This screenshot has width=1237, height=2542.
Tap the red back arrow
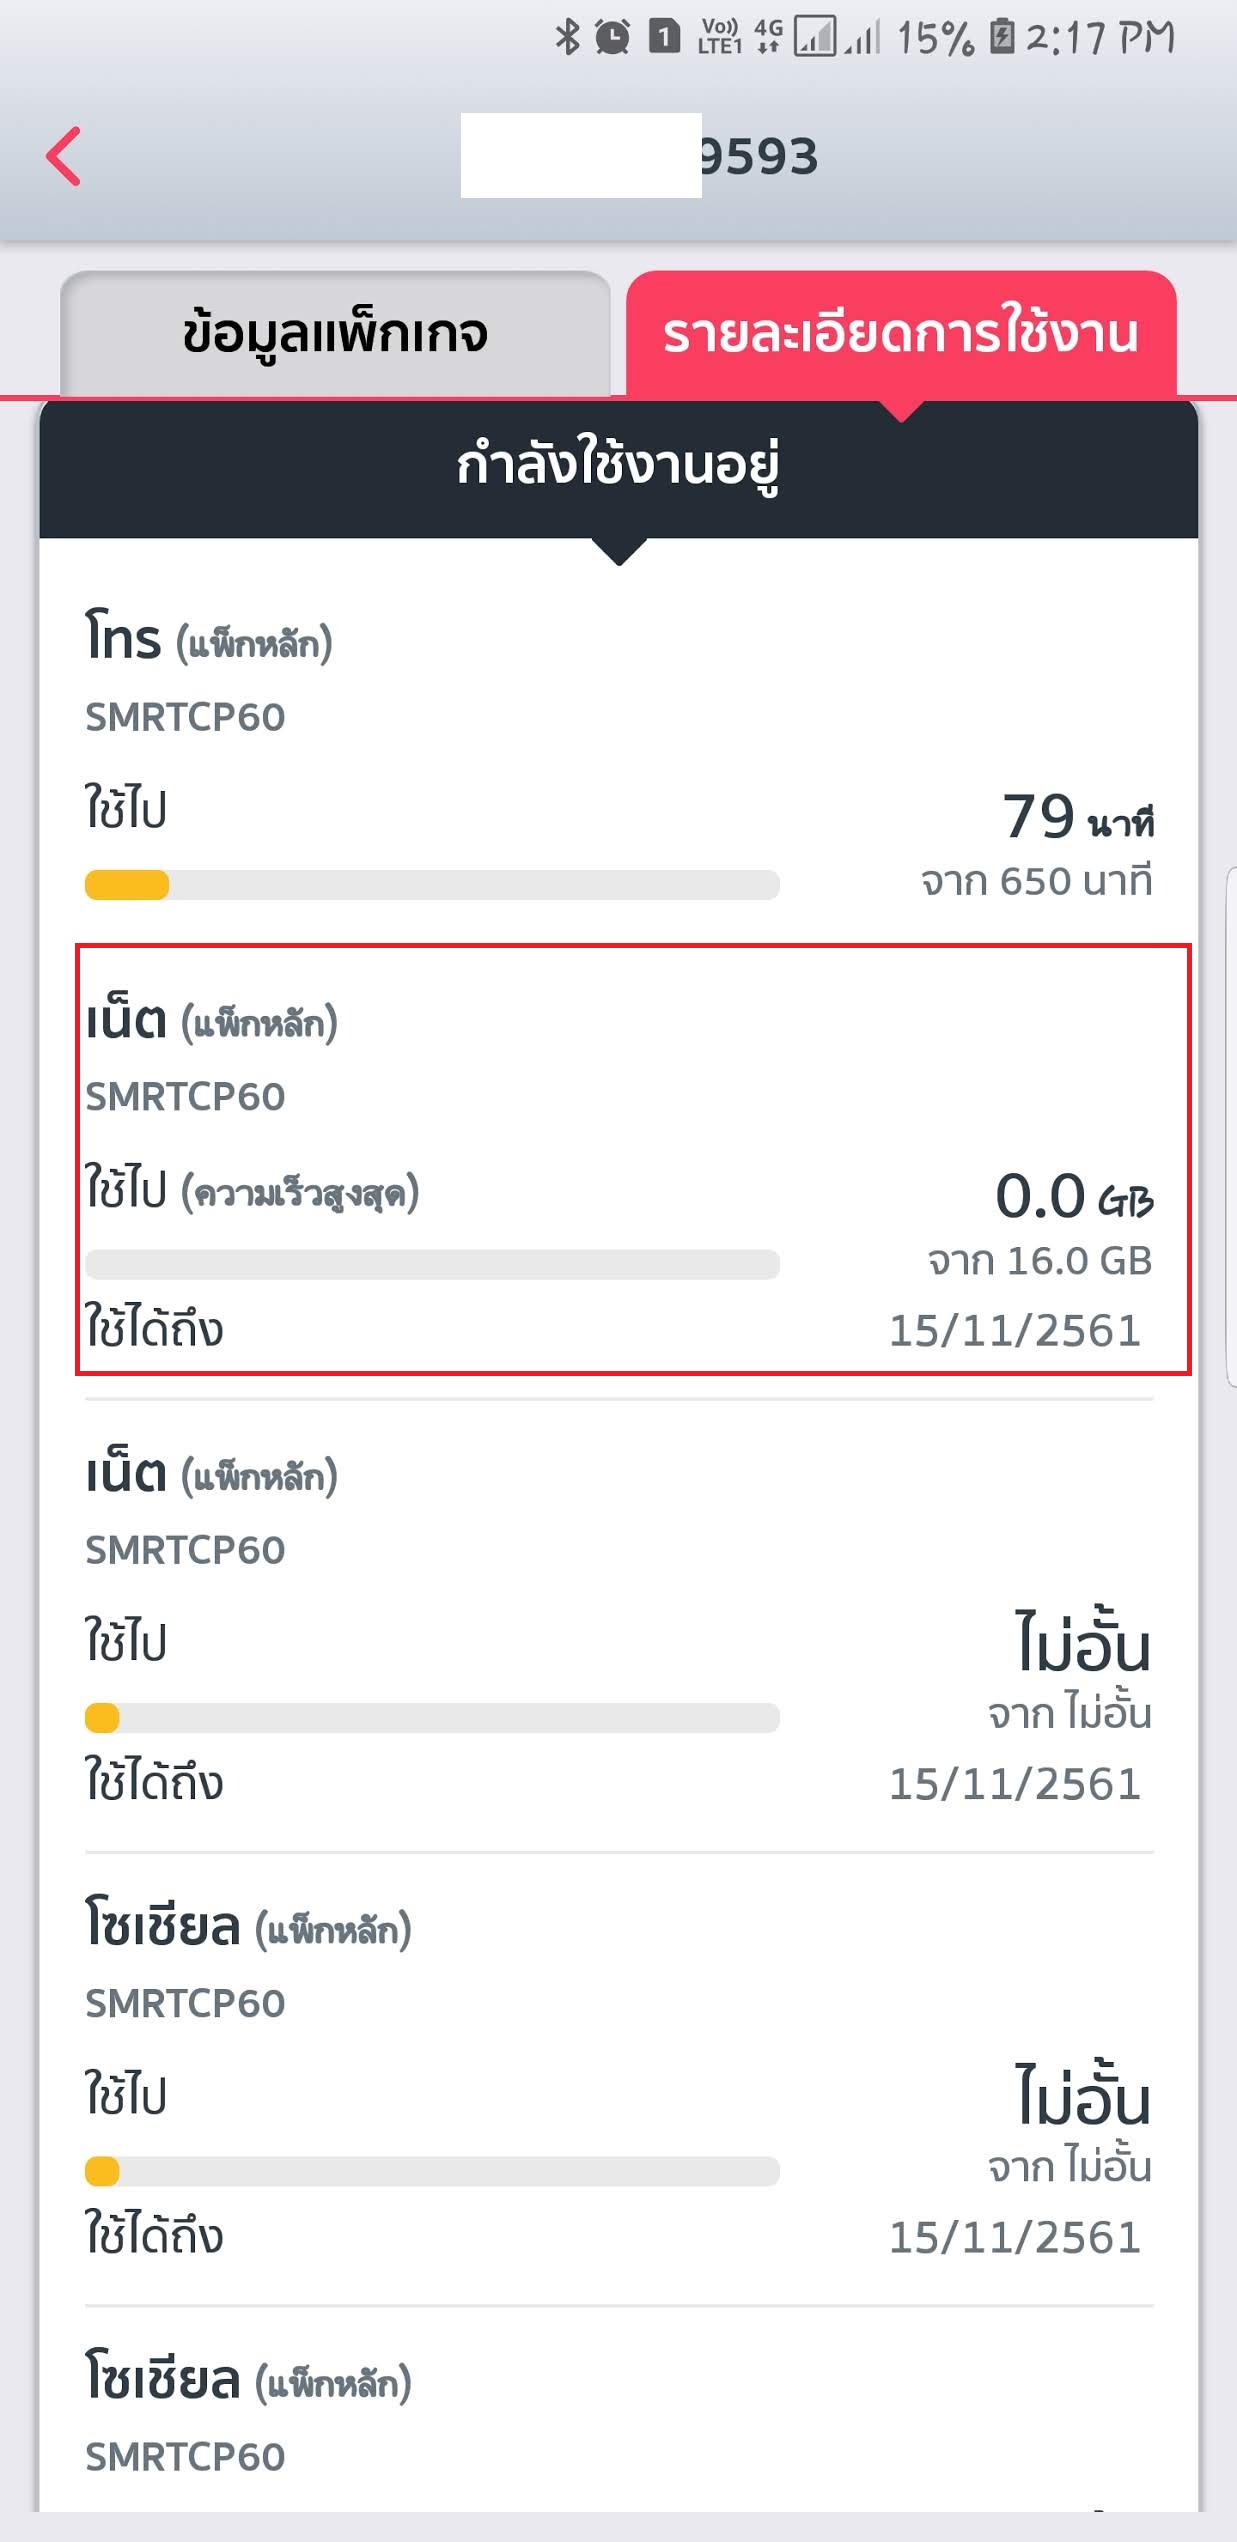(64, 156)
